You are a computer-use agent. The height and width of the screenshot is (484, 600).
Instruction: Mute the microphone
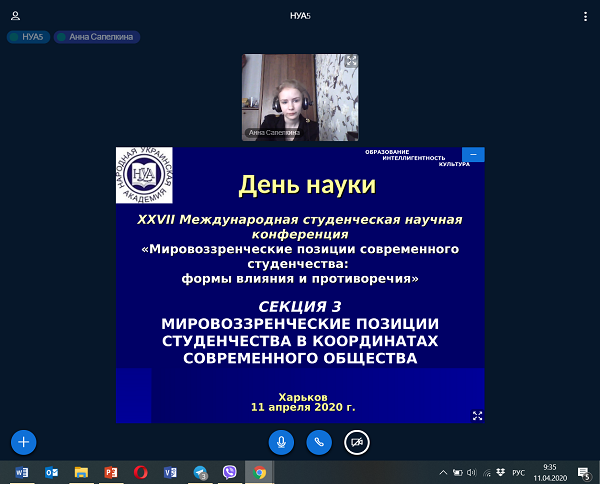pos(282,441)
